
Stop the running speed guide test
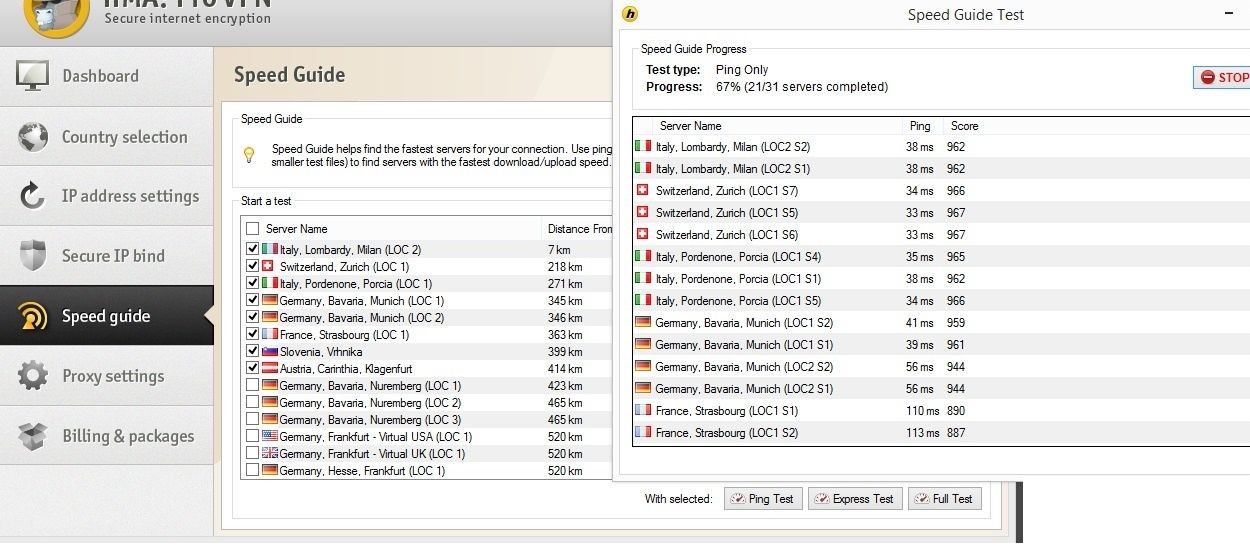1223,77
